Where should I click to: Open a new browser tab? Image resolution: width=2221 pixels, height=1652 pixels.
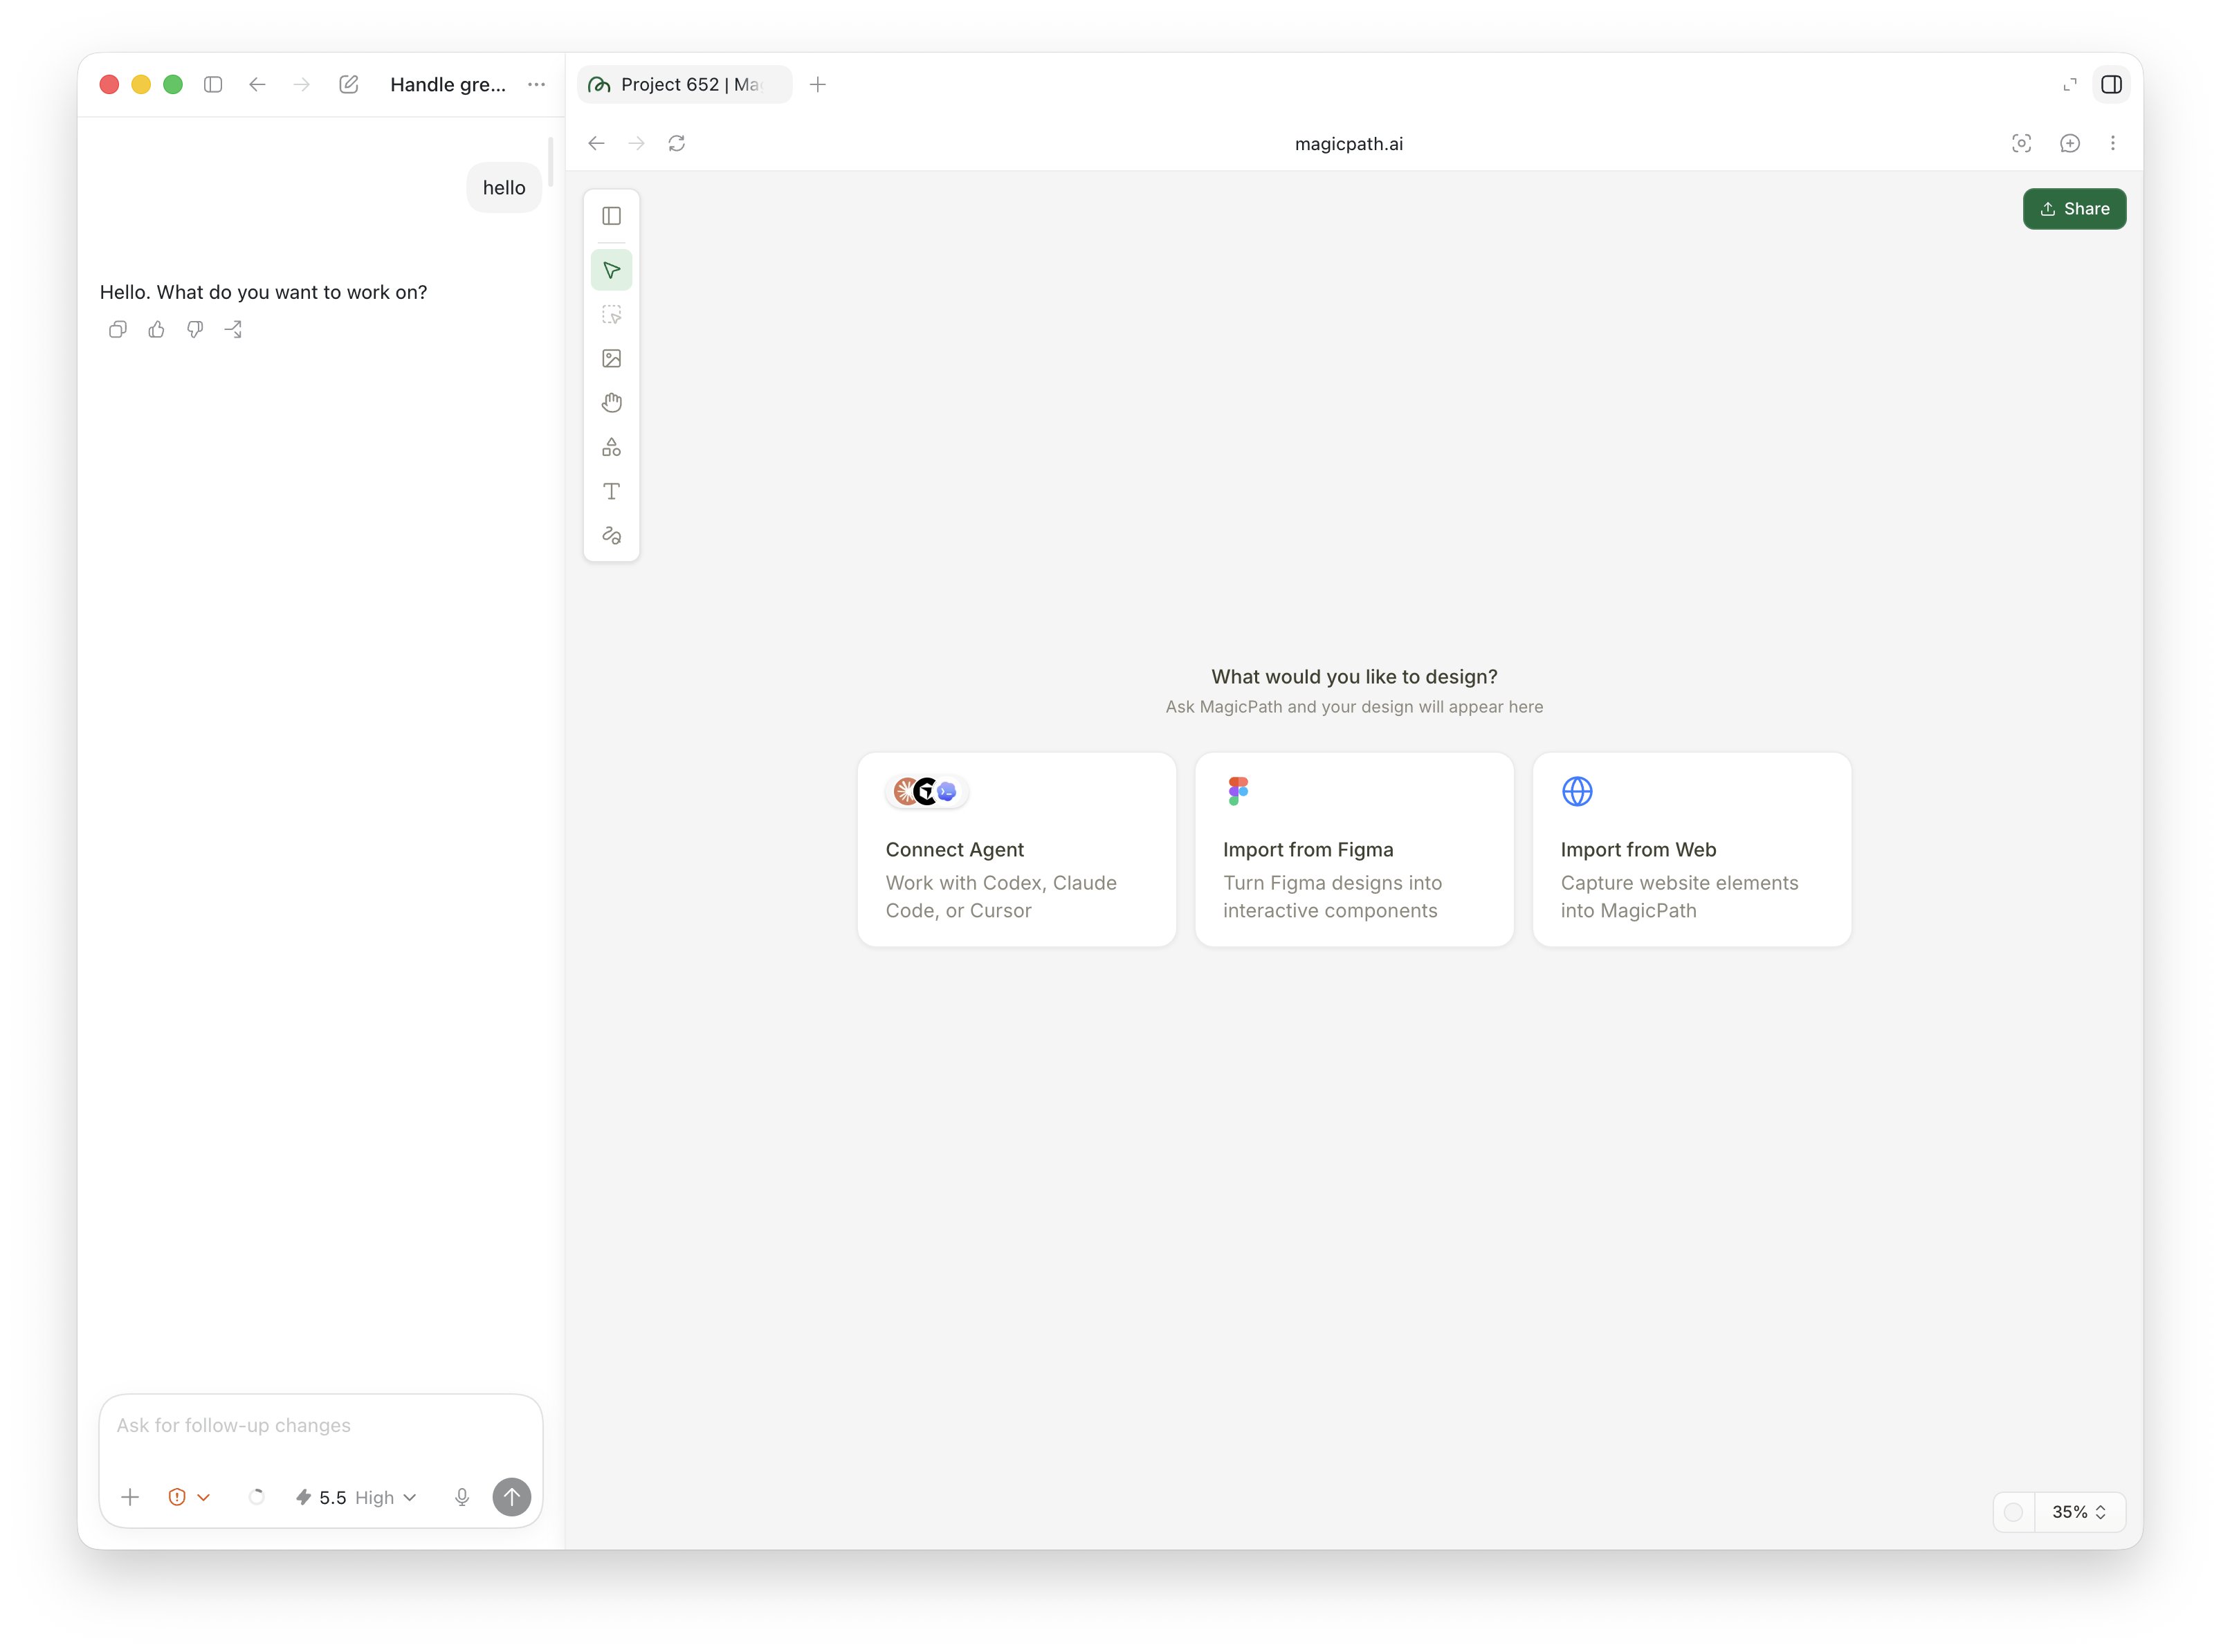point(818,84)
